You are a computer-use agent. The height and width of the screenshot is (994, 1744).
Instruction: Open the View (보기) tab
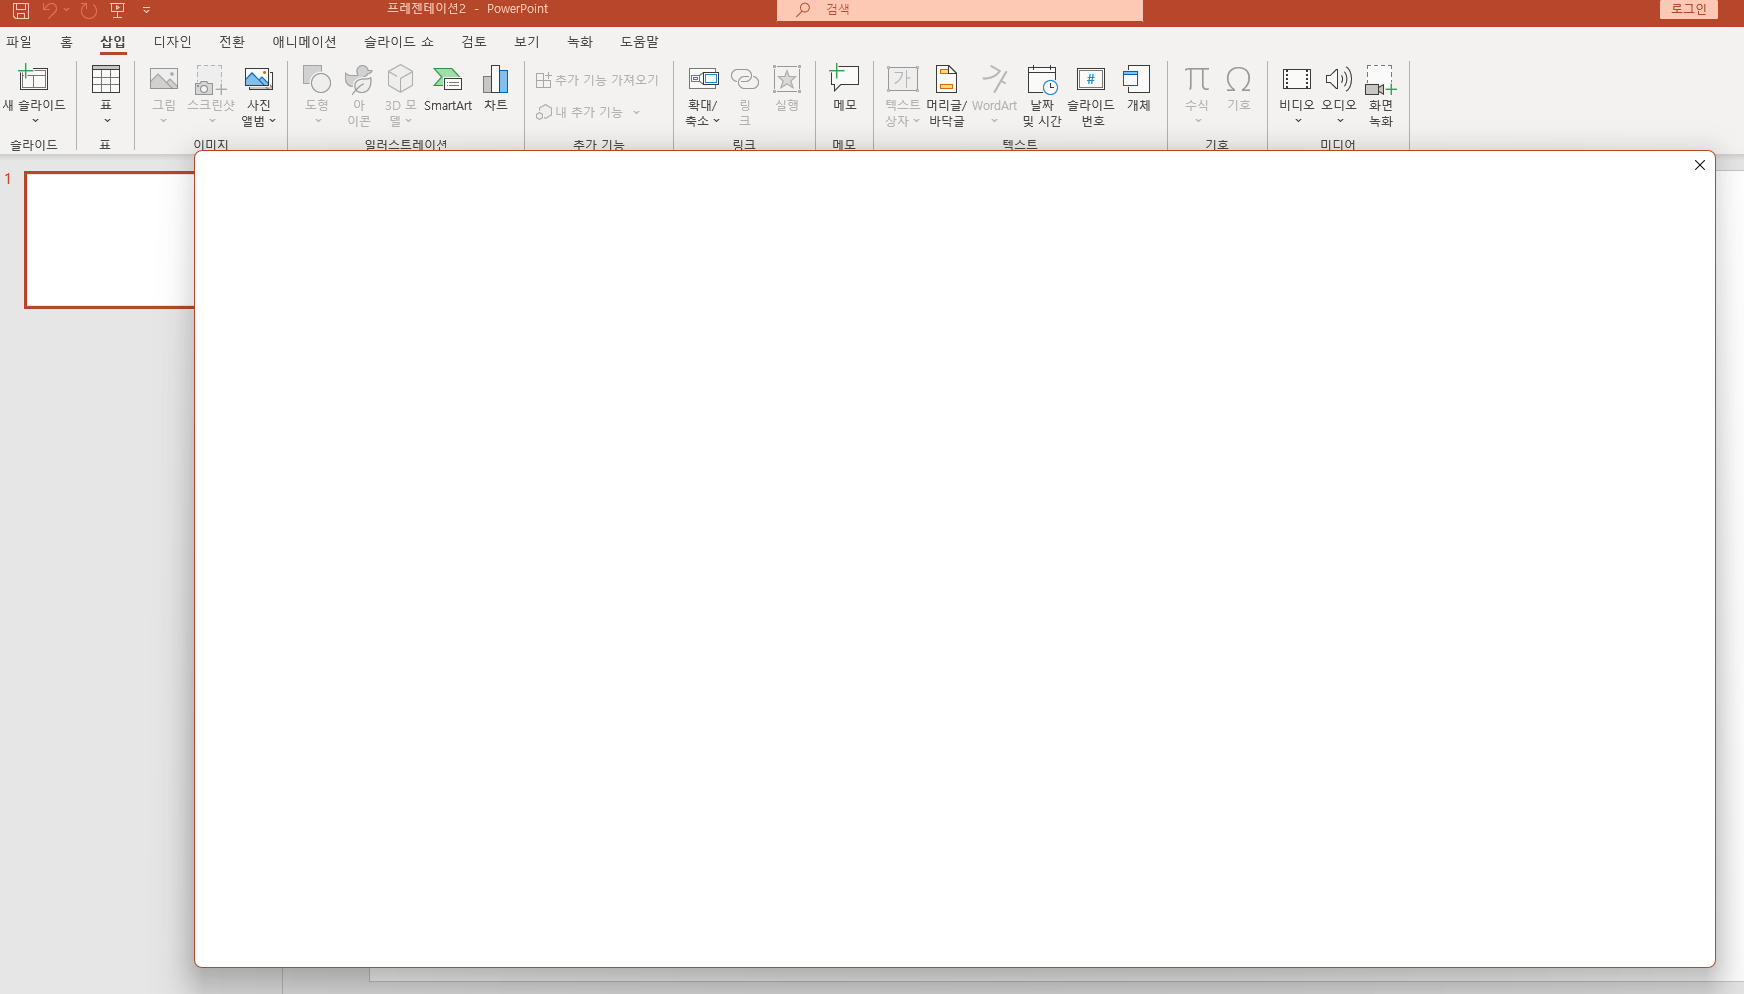(527, 42)
